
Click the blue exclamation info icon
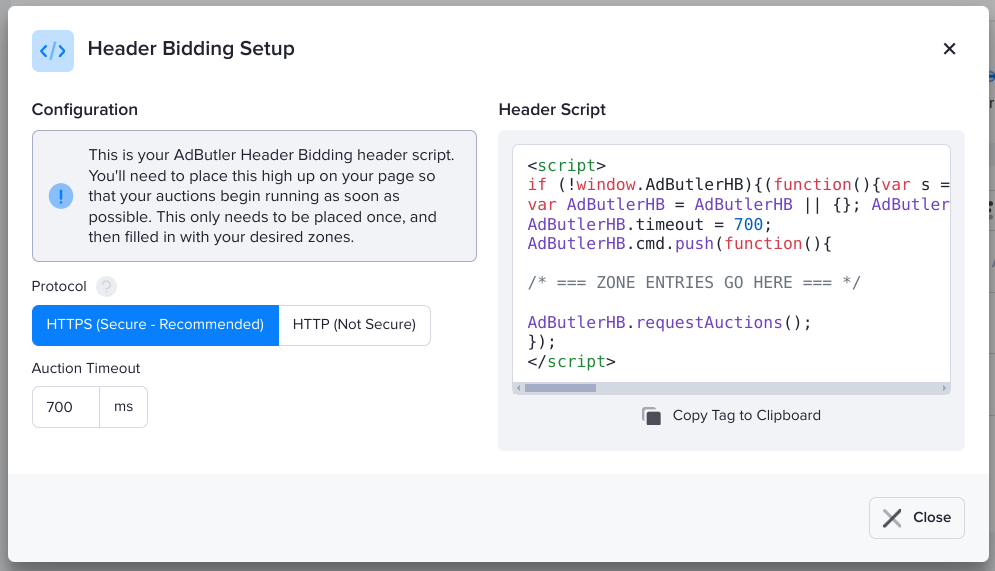tap(61, 196)
